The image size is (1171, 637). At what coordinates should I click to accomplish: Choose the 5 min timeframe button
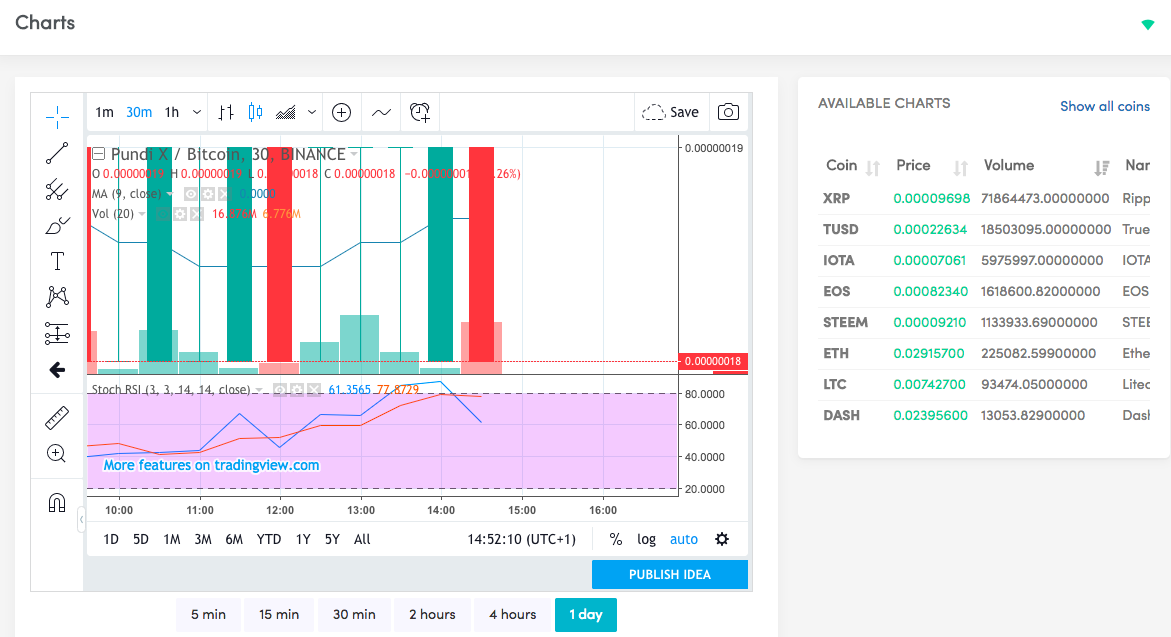click(208, 615)
